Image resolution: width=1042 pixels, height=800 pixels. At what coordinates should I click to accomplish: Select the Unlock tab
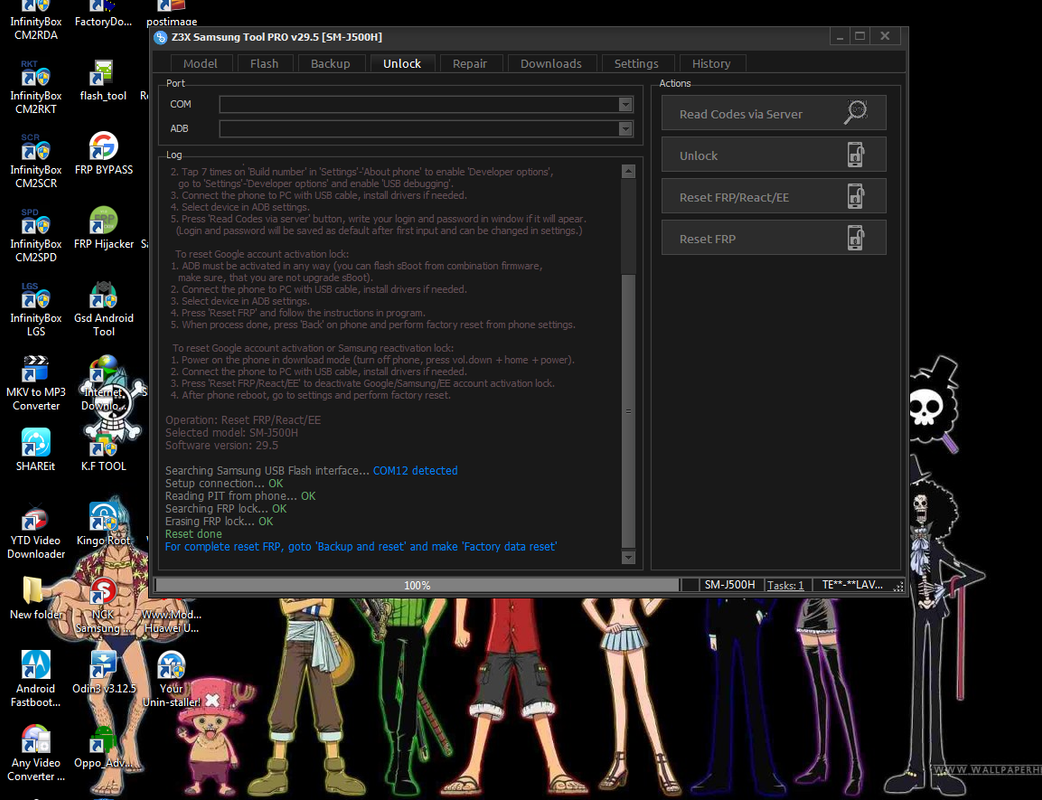(402, 64)
